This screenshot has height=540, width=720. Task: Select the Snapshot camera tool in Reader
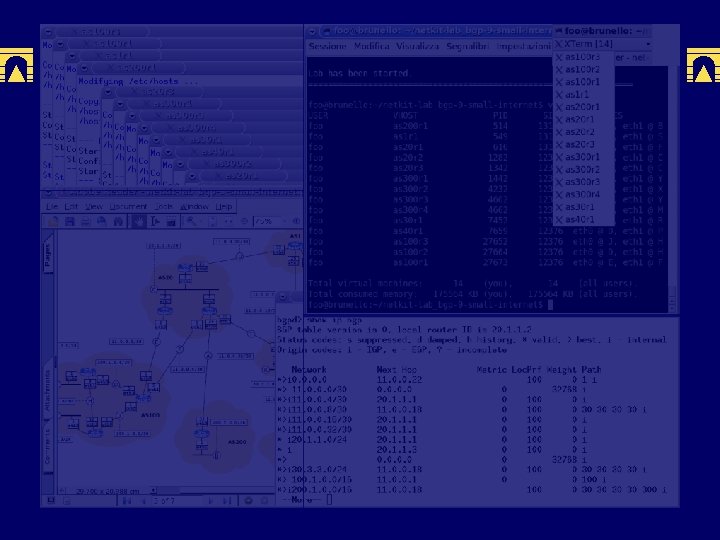(171, 222)
